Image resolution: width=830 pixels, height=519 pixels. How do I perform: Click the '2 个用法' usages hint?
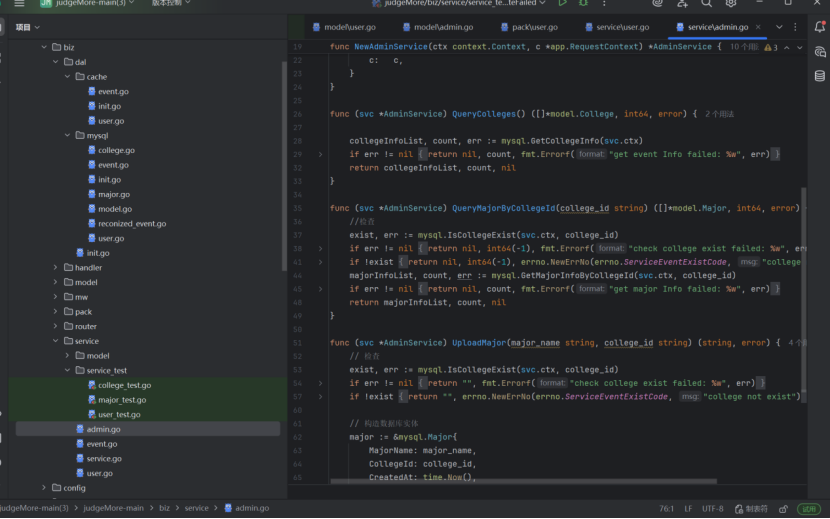pos(719,114)
